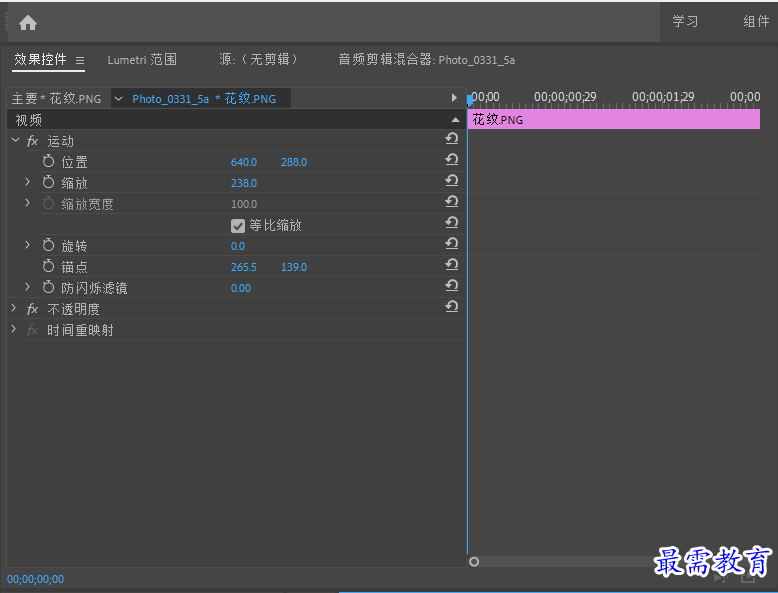Reset the 旋转 parameter
Screen dimensions: 778x593
(x=452, y=243)
